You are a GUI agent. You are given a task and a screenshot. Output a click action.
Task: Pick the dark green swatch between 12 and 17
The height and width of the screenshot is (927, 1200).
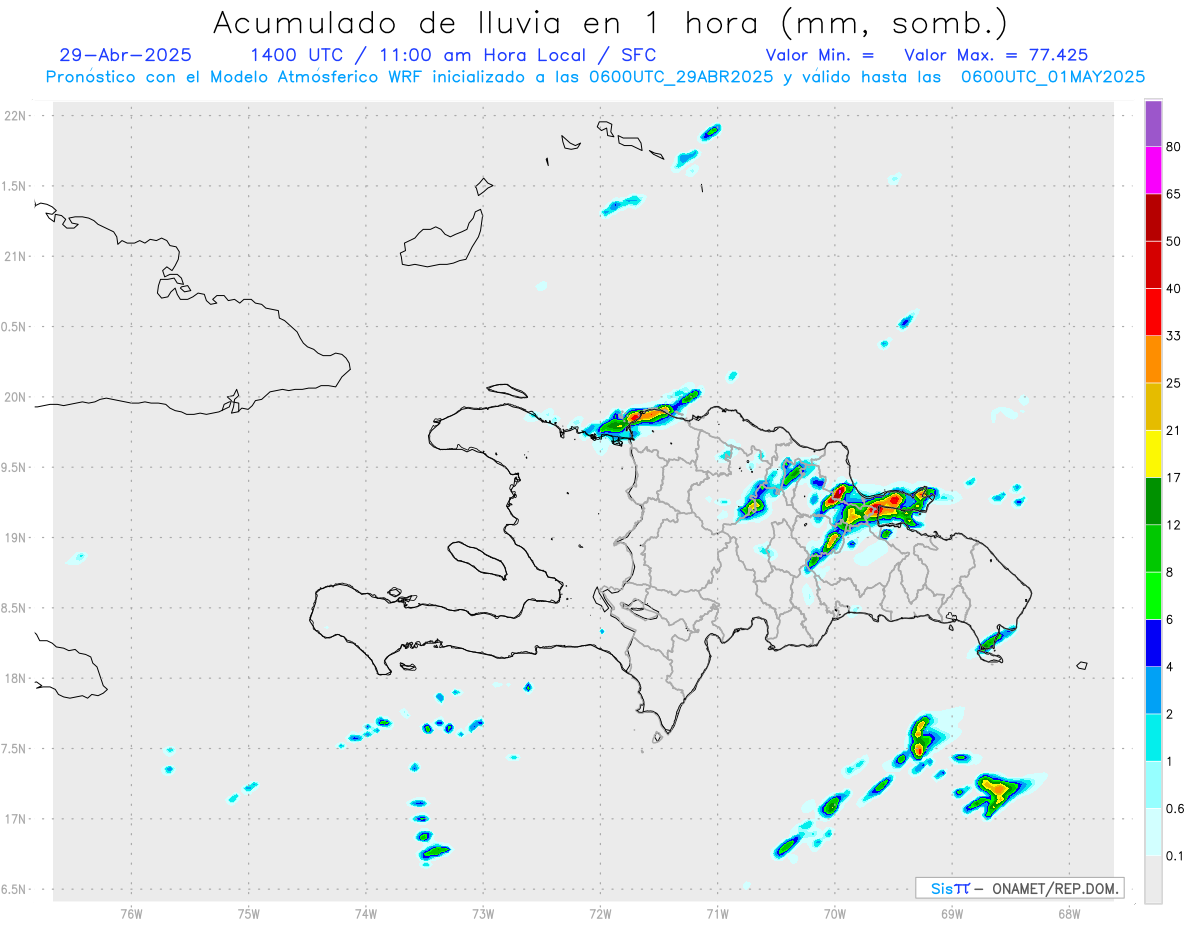tap(1153, 501)
